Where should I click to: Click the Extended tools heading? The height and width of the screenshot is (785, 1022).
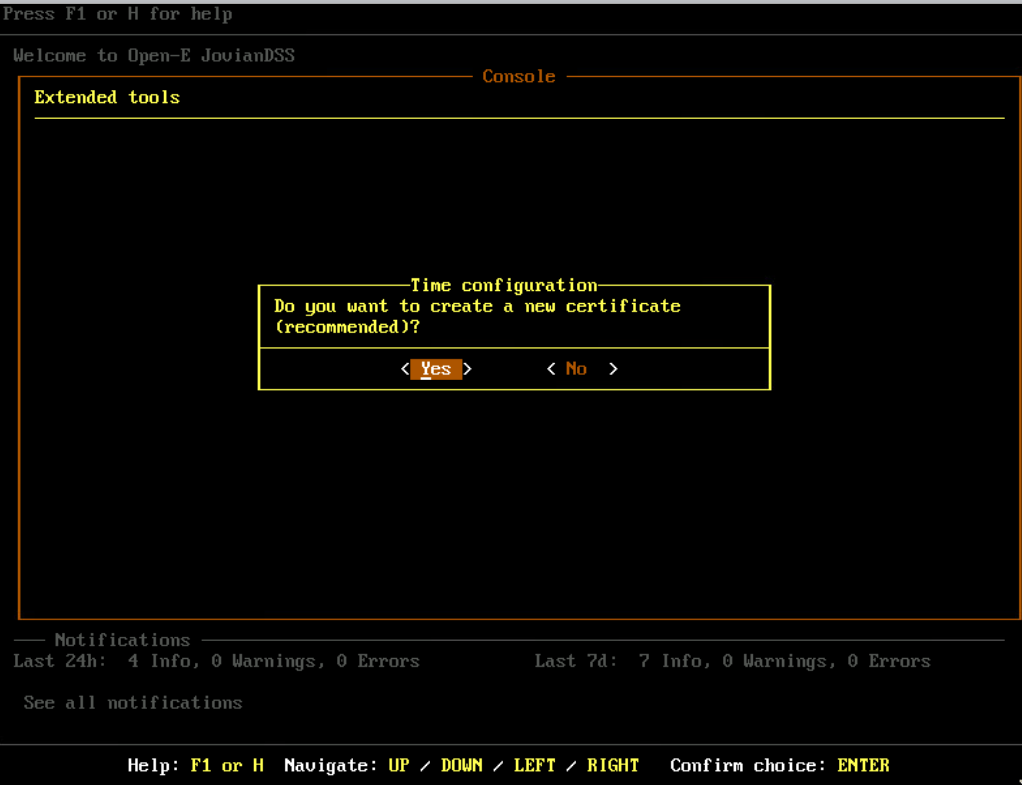tap(107, 97)
